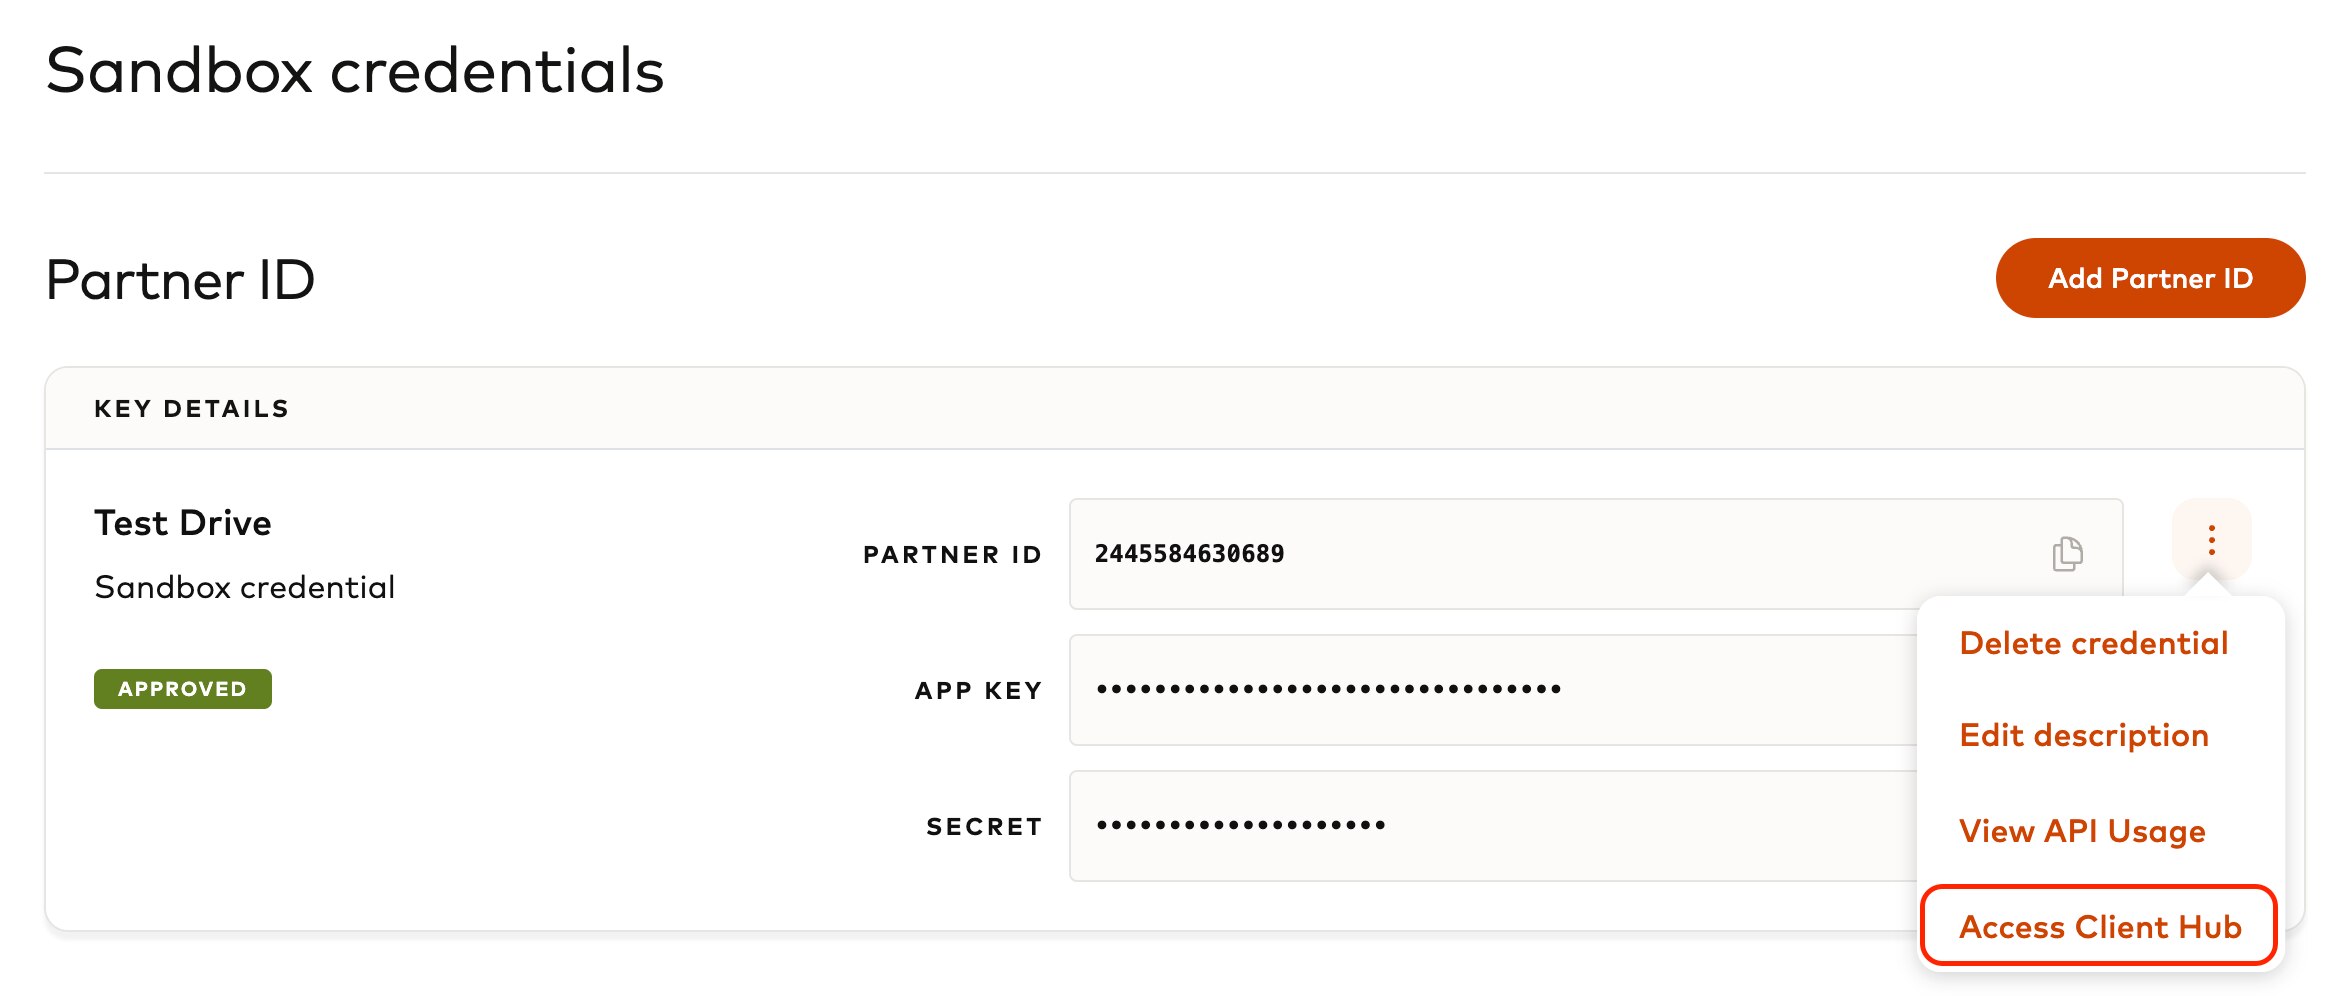
Task: Click the Partner ID value 2445584630689
Action: [x=1189, y=554]
